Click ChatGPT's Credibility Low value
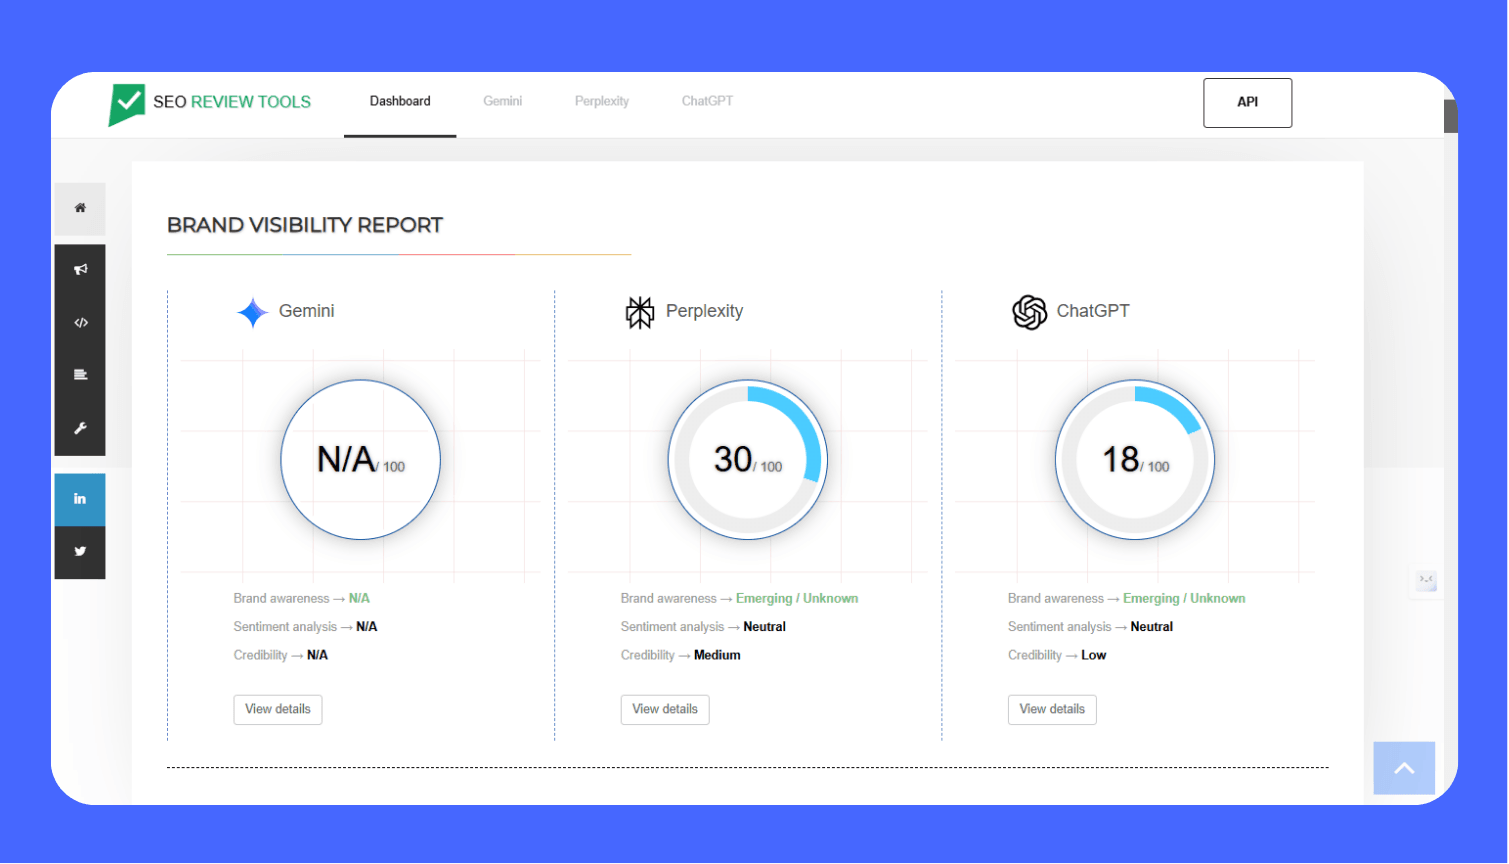Image resolution: width=1509 pixels, height=864 pixels. (x=1093, y=655)
